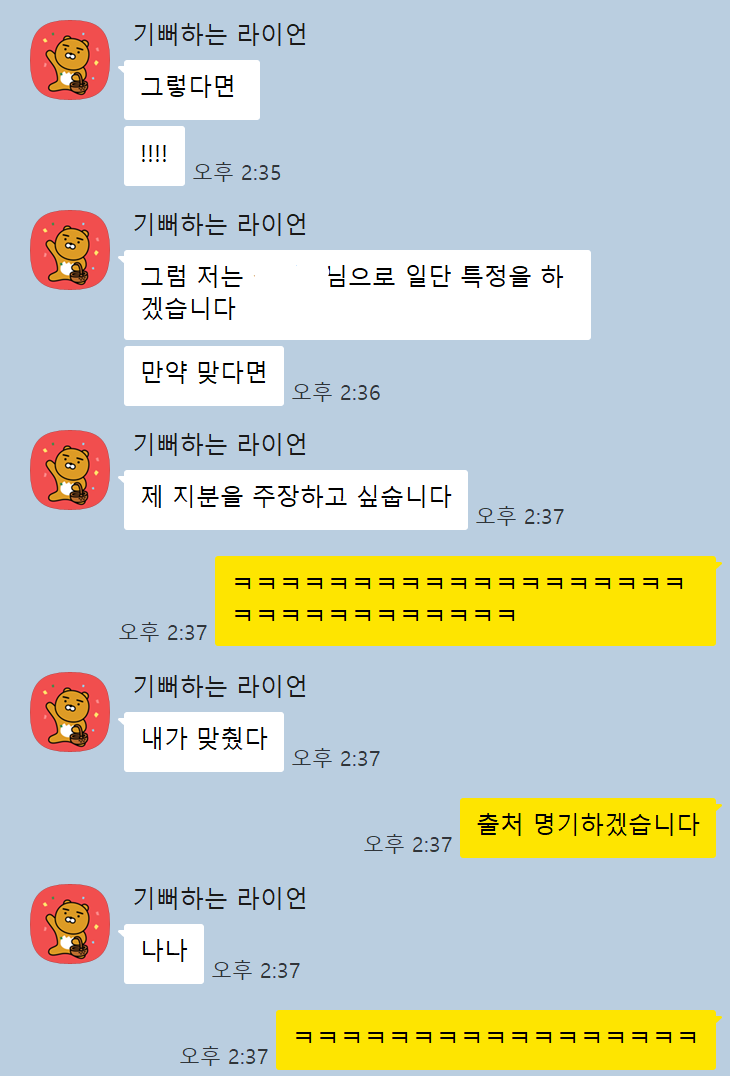Click the last yellow ㅋㅋㅋ bubble at bottom

(495, 1040)
